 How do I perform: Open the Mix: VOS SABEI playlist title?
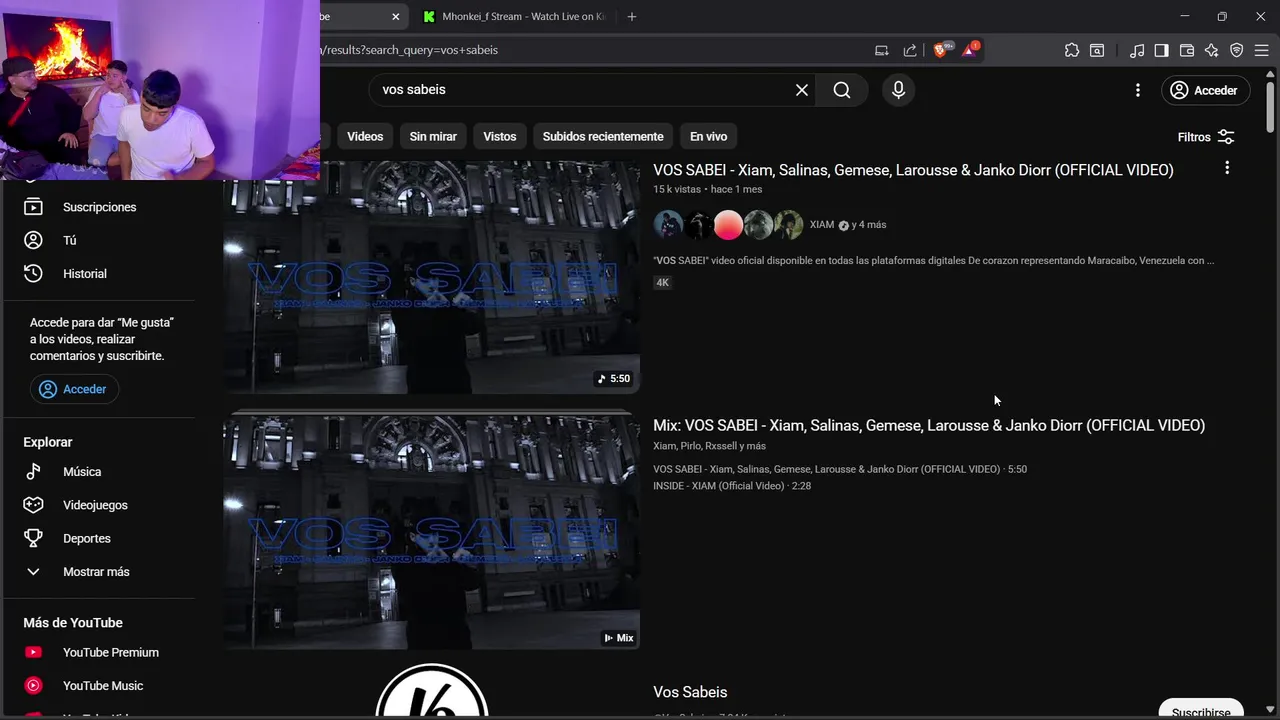pos(929,425)
